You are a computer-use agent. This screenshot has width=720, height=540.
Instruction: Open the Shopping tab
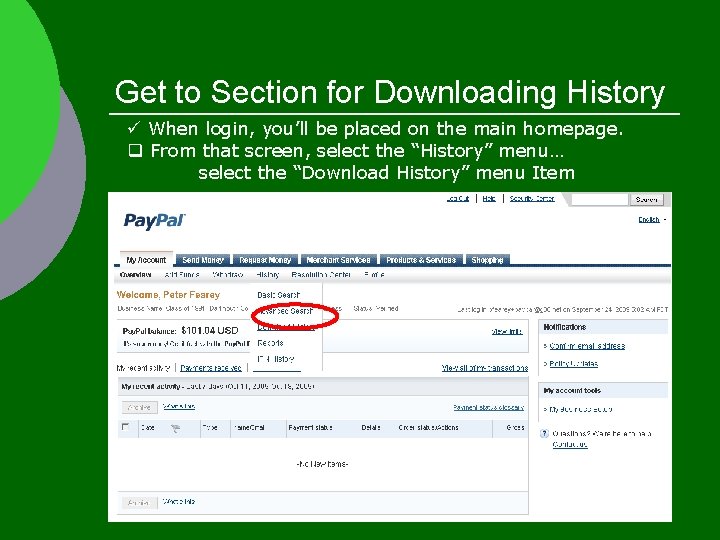(487, 260)
